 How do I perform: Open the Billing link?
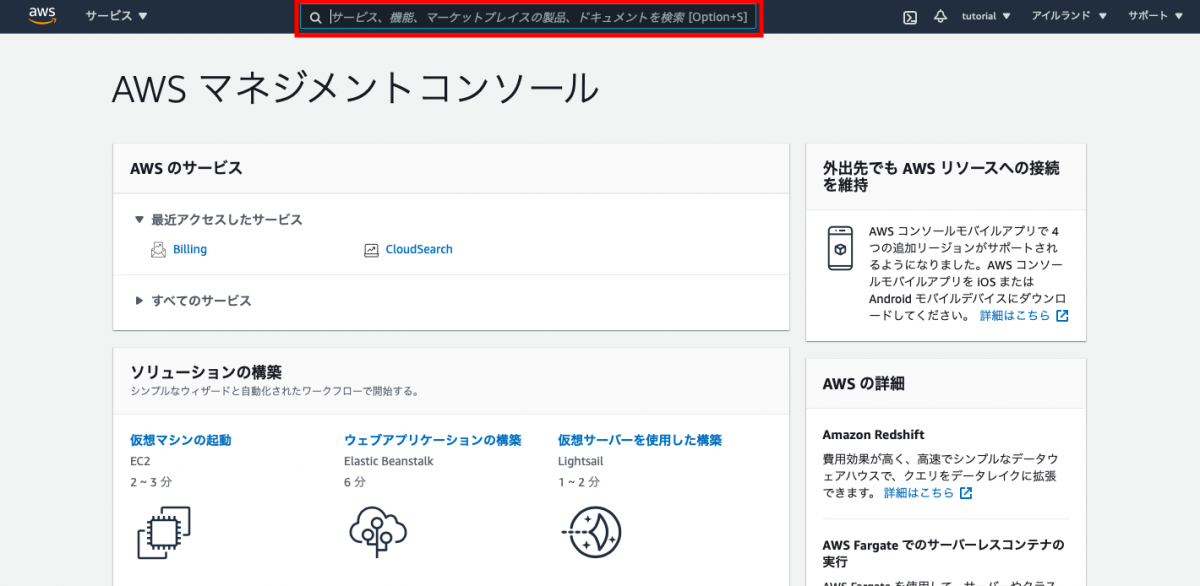pos(189,248)
